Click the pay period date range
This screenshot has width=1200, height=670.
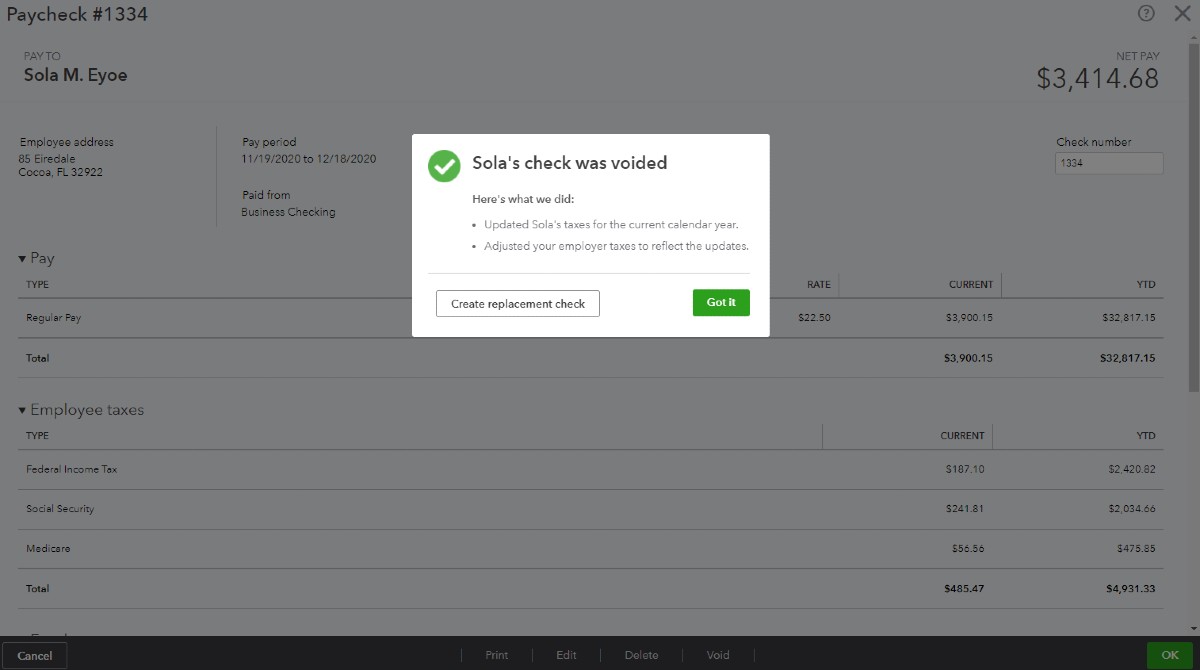(309, 159)
